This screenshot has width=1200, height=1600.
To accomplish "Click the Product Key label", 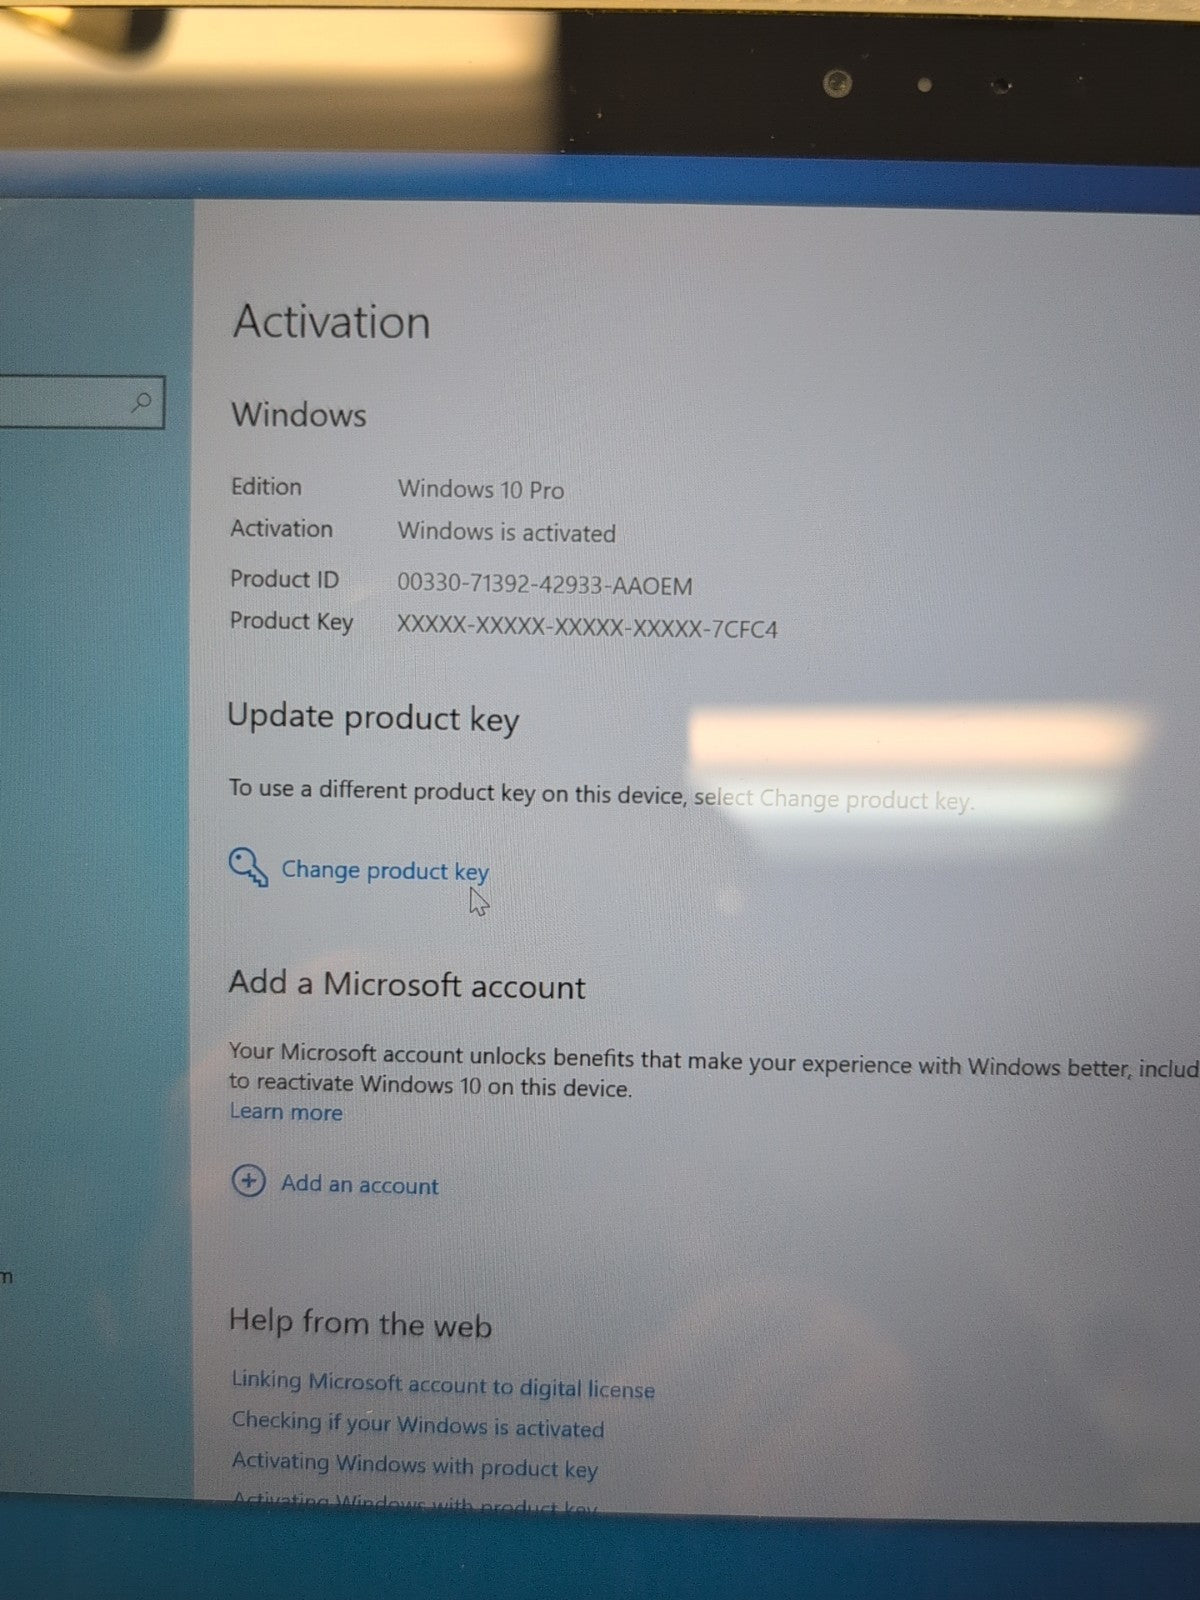I will [x=292, y=622].
